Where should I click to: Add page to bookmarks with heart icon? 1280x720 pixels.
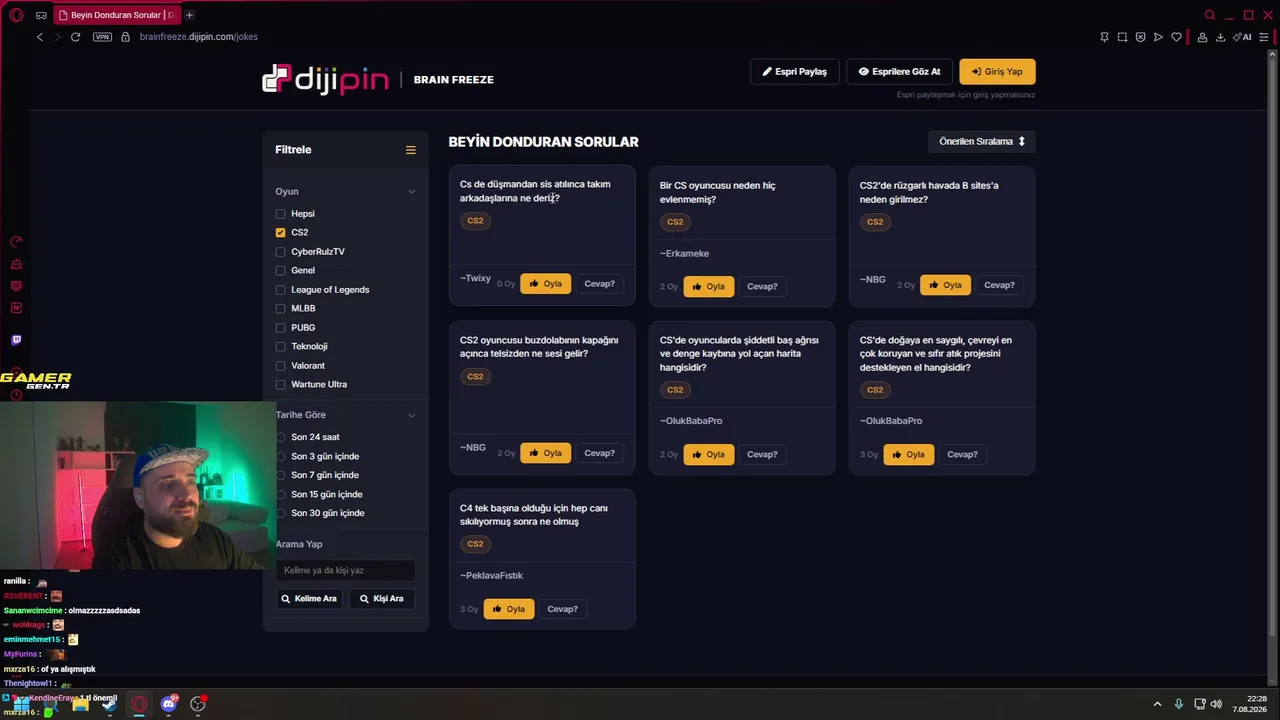1176,37
